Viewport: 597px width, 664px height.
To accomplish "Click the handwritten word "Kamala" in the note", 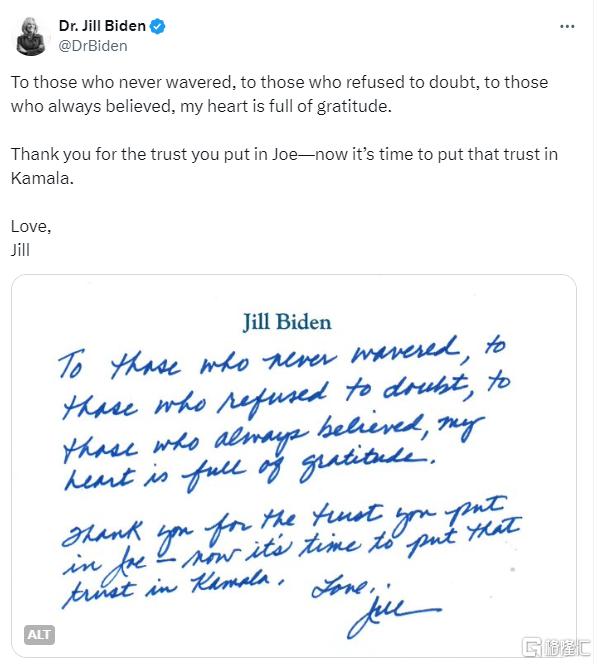I will pyautogui.click(x=230, y=583).
